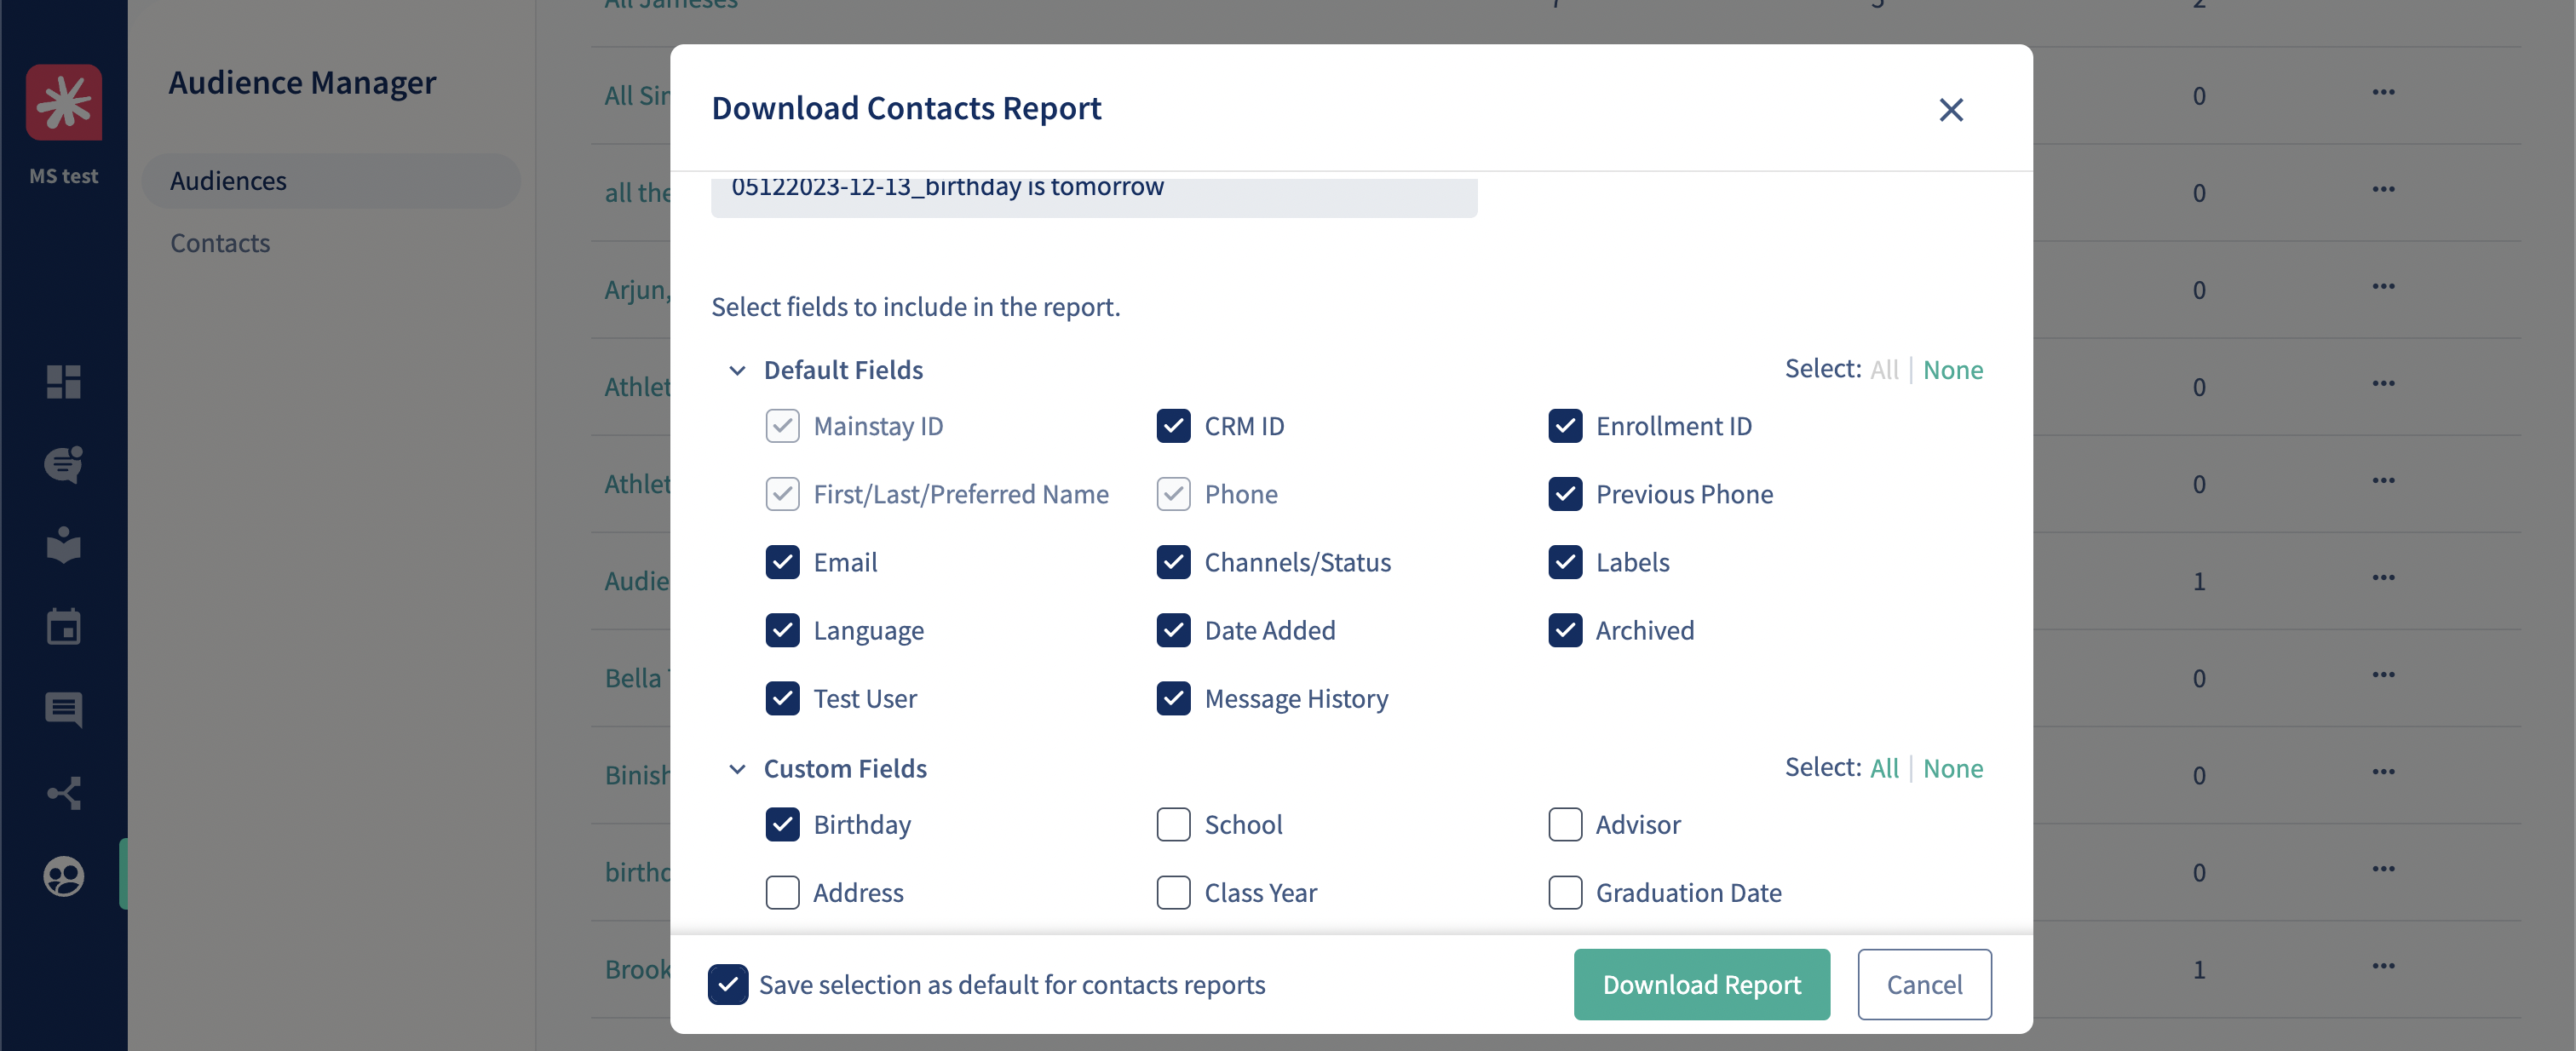Check the School custom field
Screen dimensions: 2576x1051
click(x=1173, y=824)
